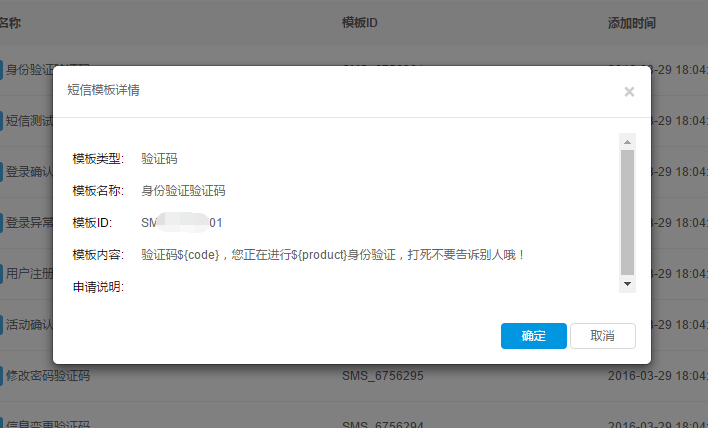
Task: Click template ID SMS_6756295 in the table
Action: coord(382,376)
